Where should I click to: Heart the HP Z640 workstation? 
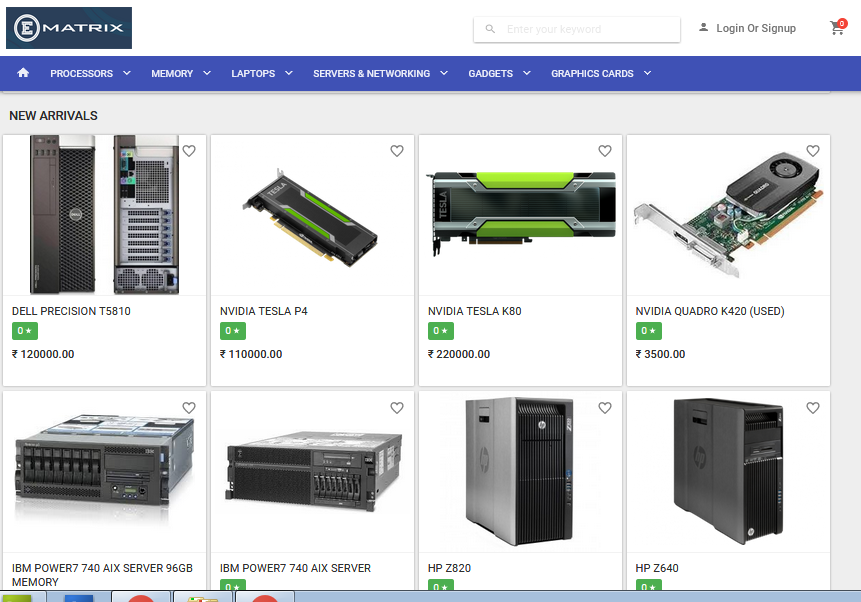pos(813,408)
